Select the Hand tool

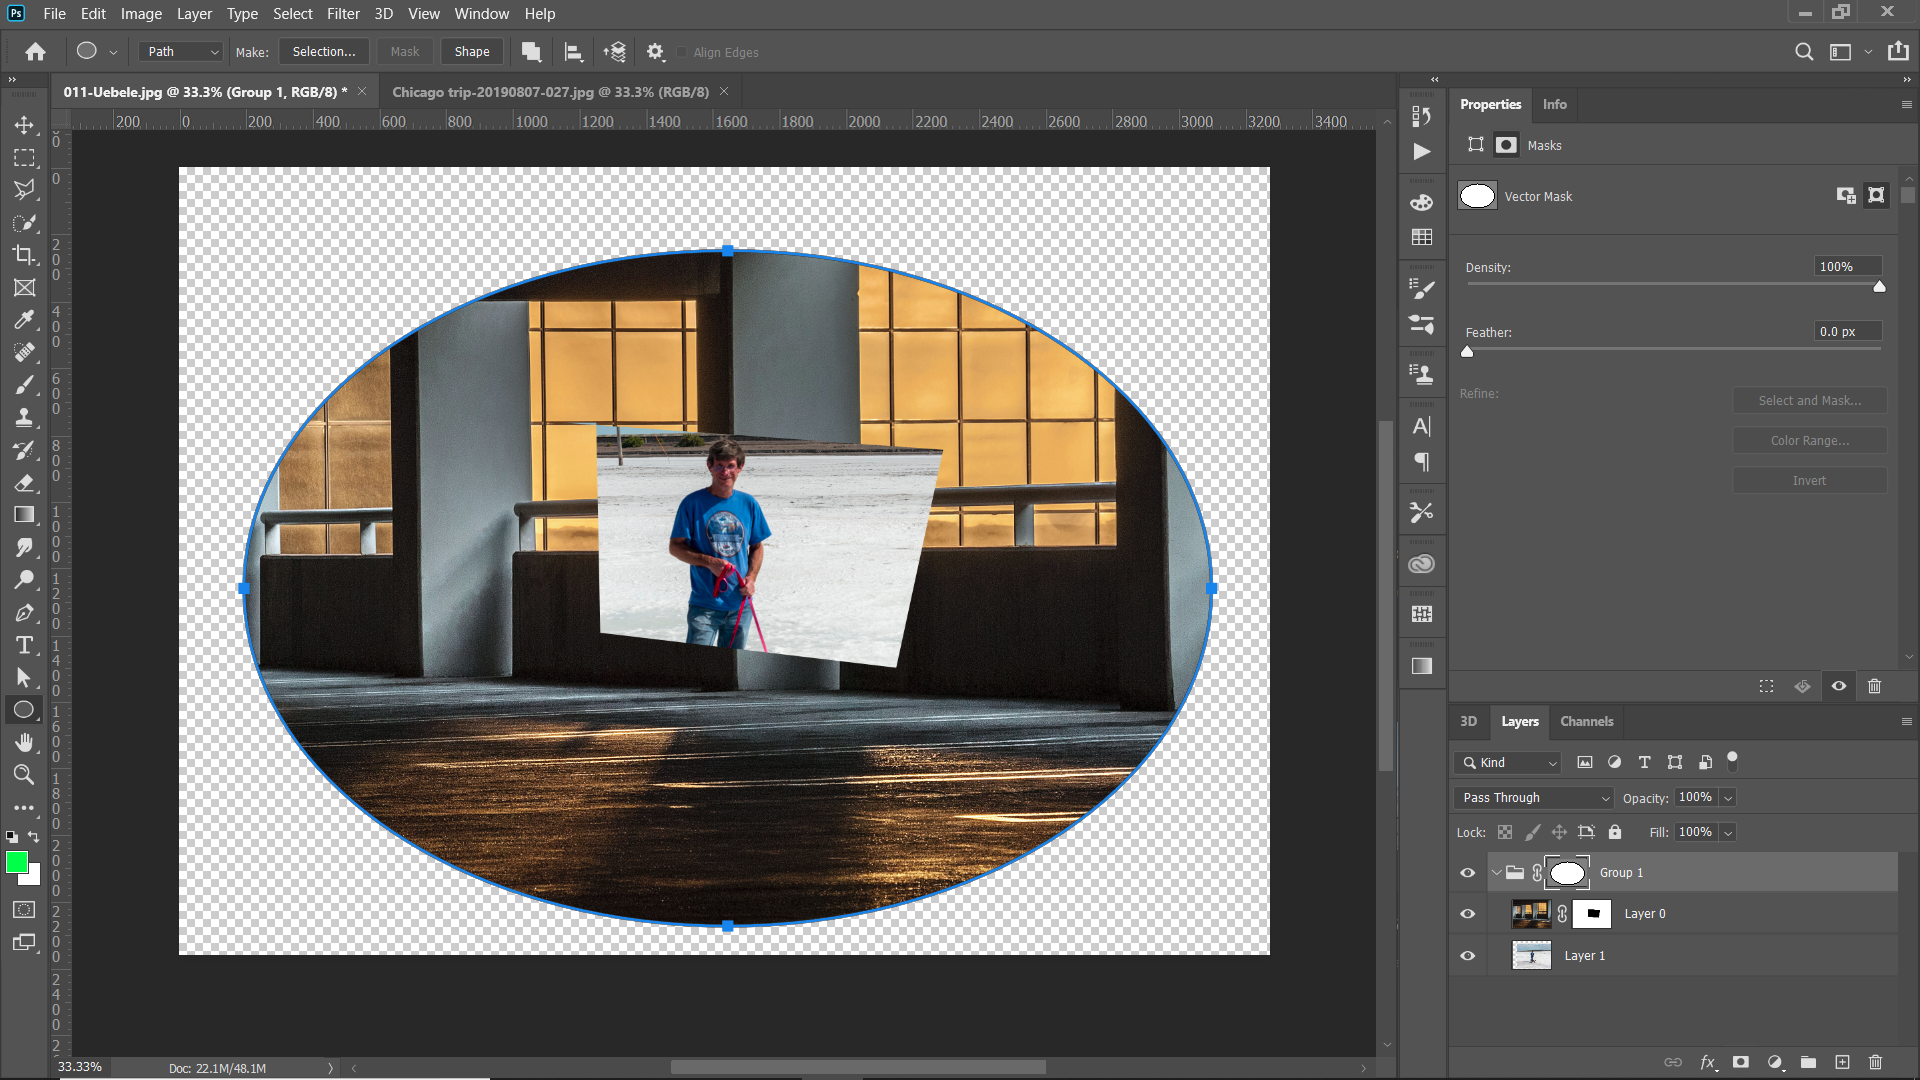click(x=24, y=742)
